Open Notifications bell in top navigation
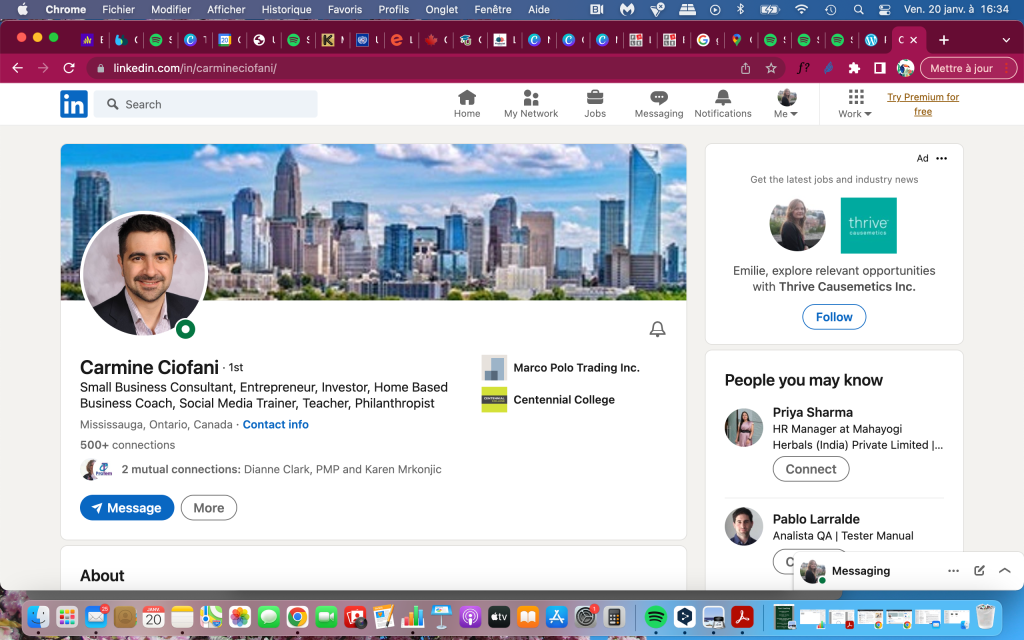The height and width of the screenshot is (640, 1024). pos(722,98)
